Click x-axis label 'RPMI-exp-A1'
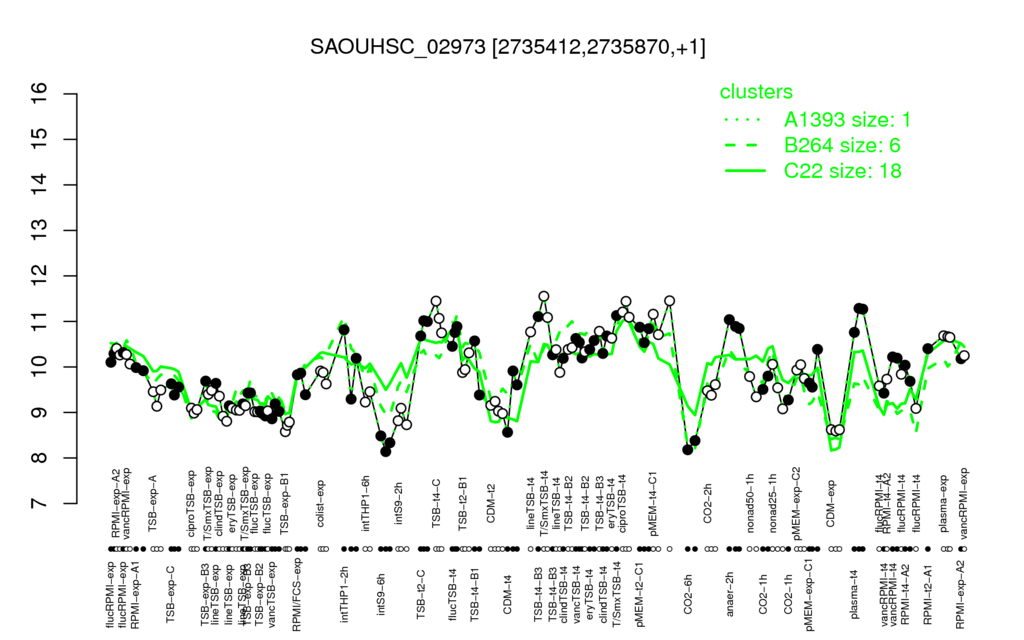Viewport: 1024px width, 640px height. point(135,594)
